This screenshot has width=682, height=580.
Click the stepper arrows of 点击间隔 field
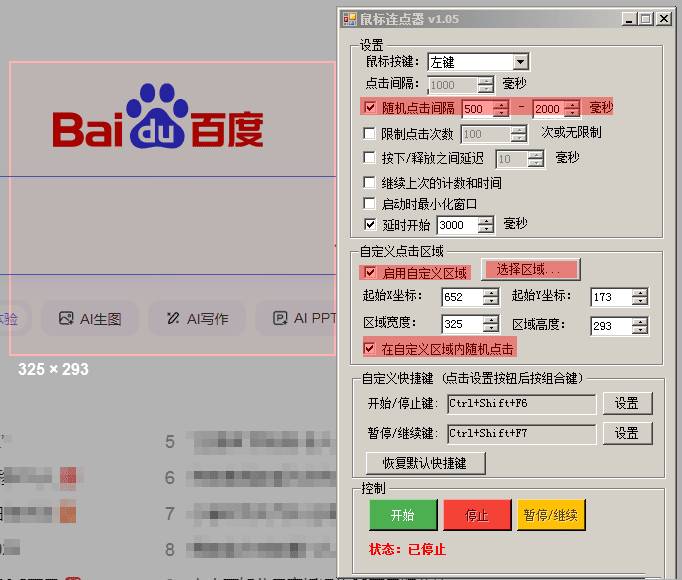[x=485, y=85]
